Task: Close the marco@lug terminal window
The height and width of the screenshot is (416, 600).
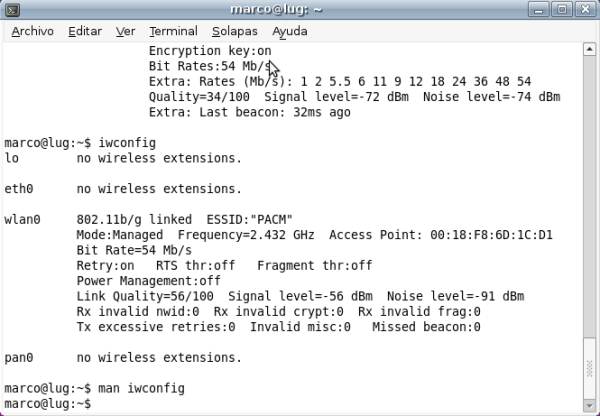Action: coord(583,9)
